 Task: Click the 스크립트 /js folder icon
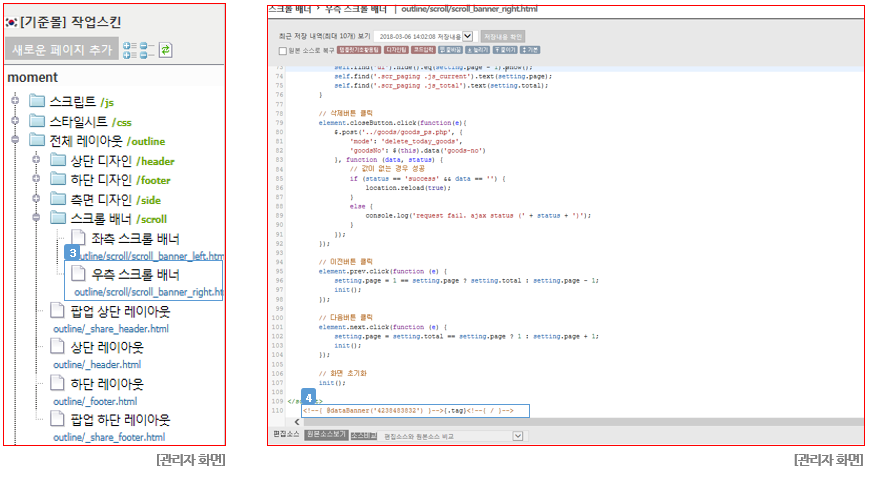(37, 101)
